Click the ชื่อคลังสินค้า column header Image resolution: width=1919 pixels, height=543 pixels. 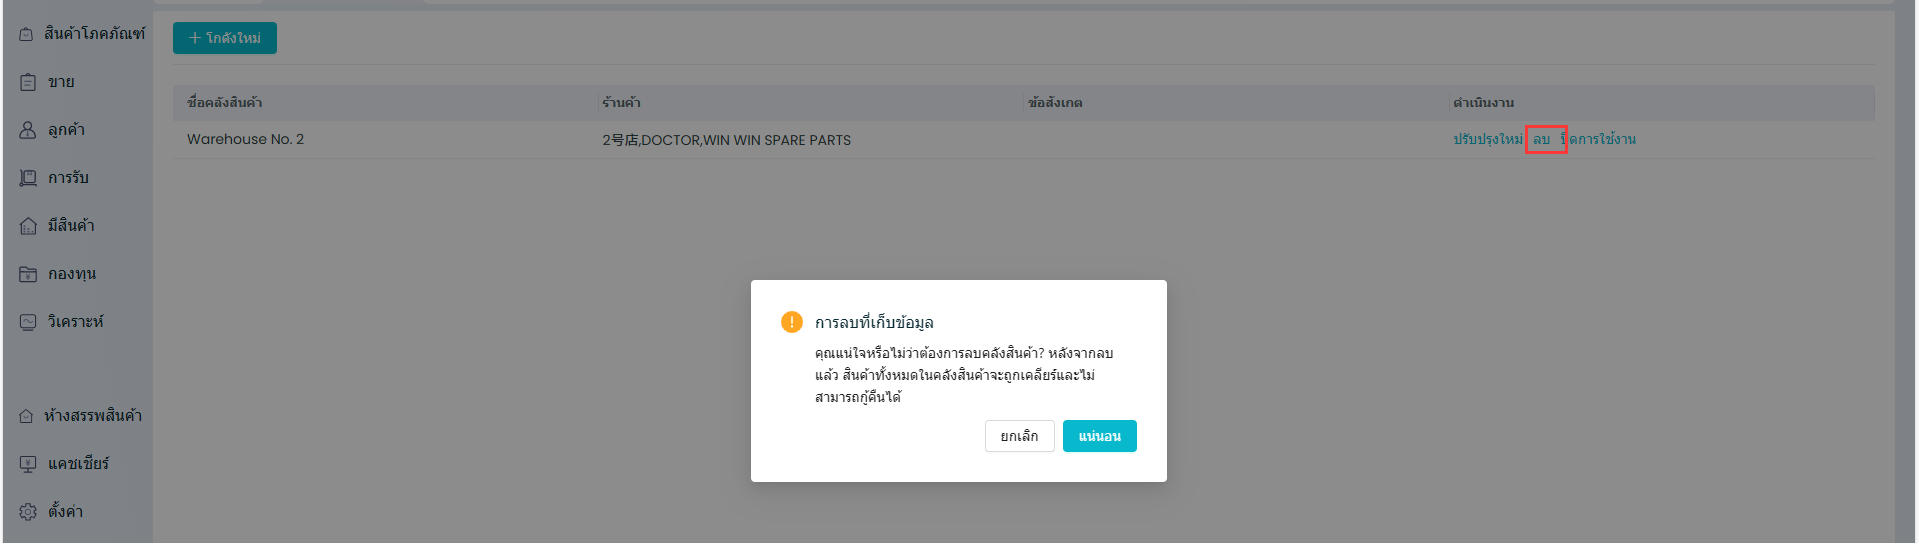coord(225,103)
